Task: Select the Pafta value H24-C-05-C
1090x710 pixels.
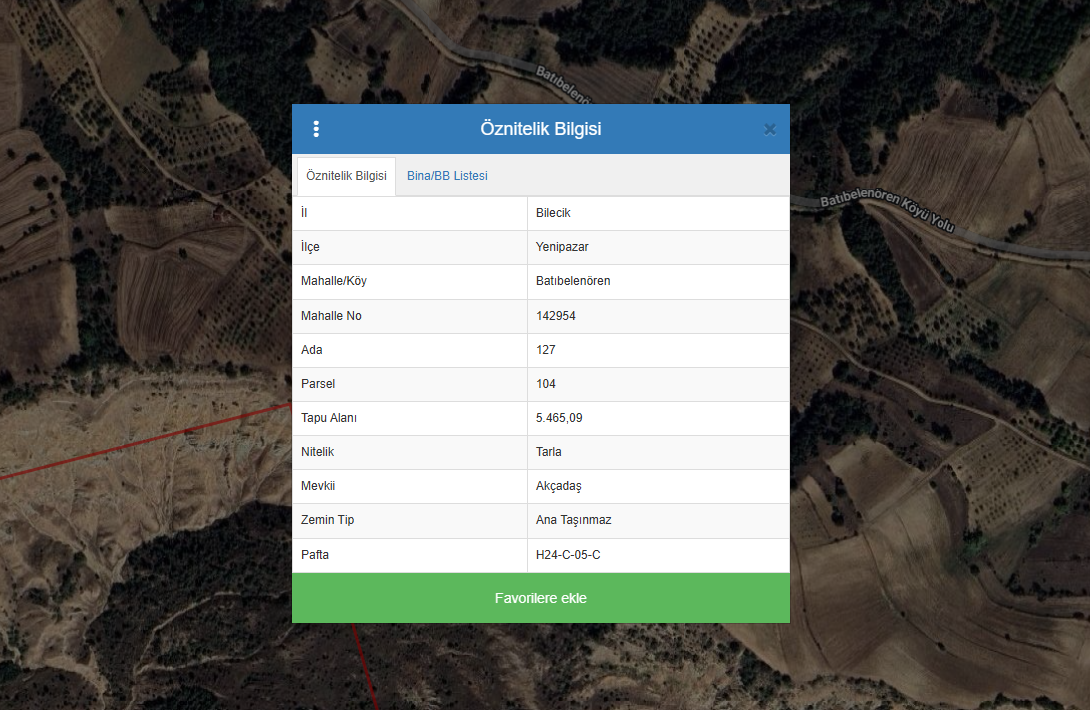Action: click(x=568, y=554)
